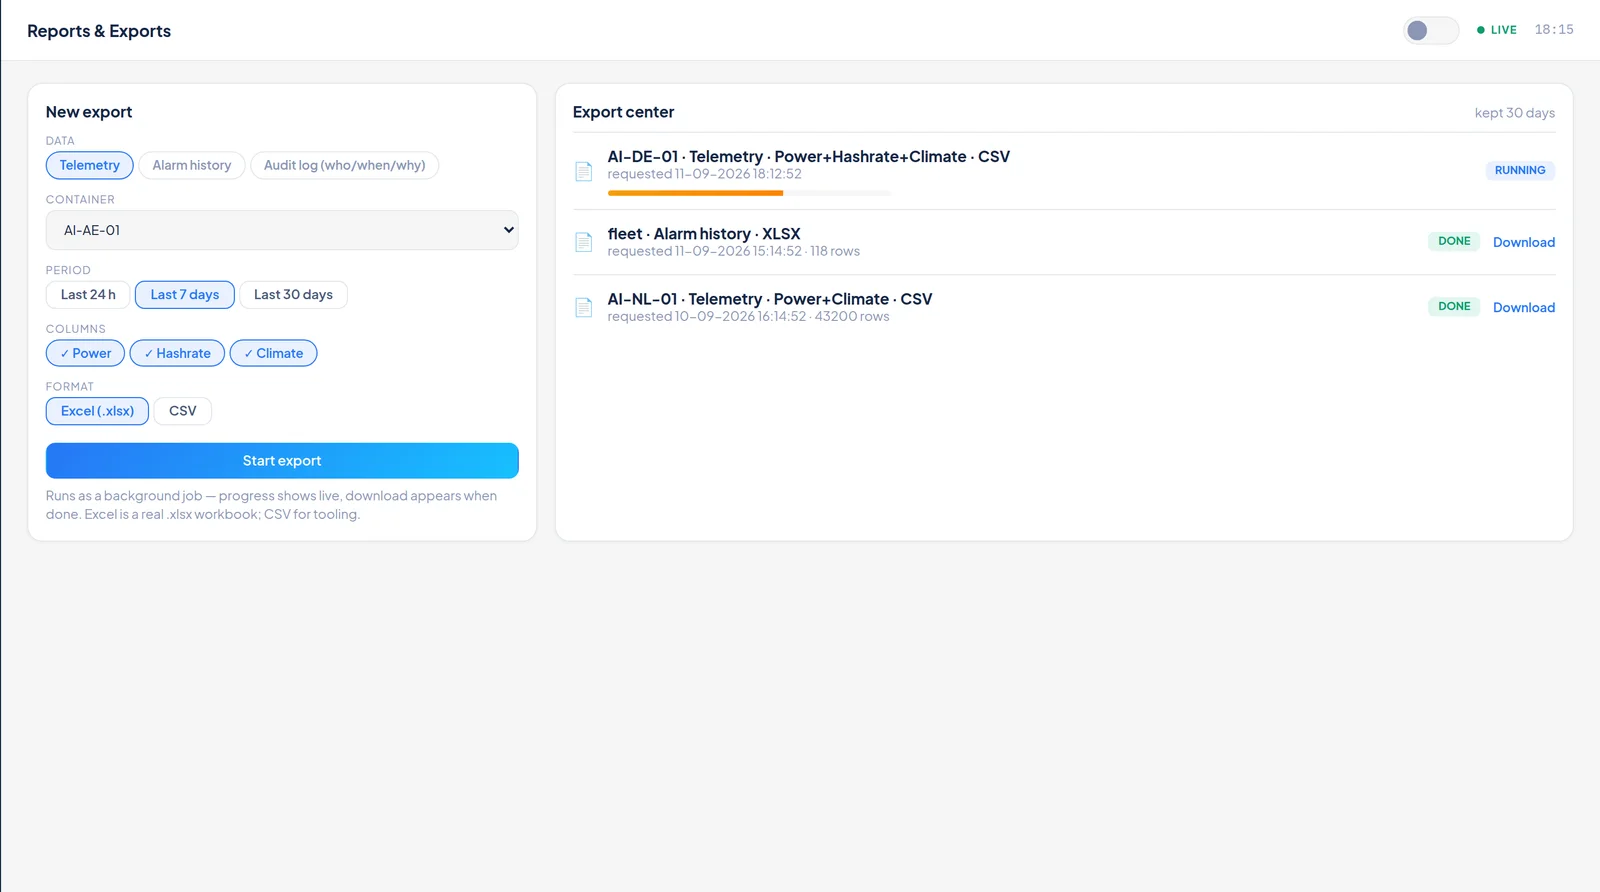Set period to Last 30 days
This screenshot has height=892, width=1600.
(293, 295)
